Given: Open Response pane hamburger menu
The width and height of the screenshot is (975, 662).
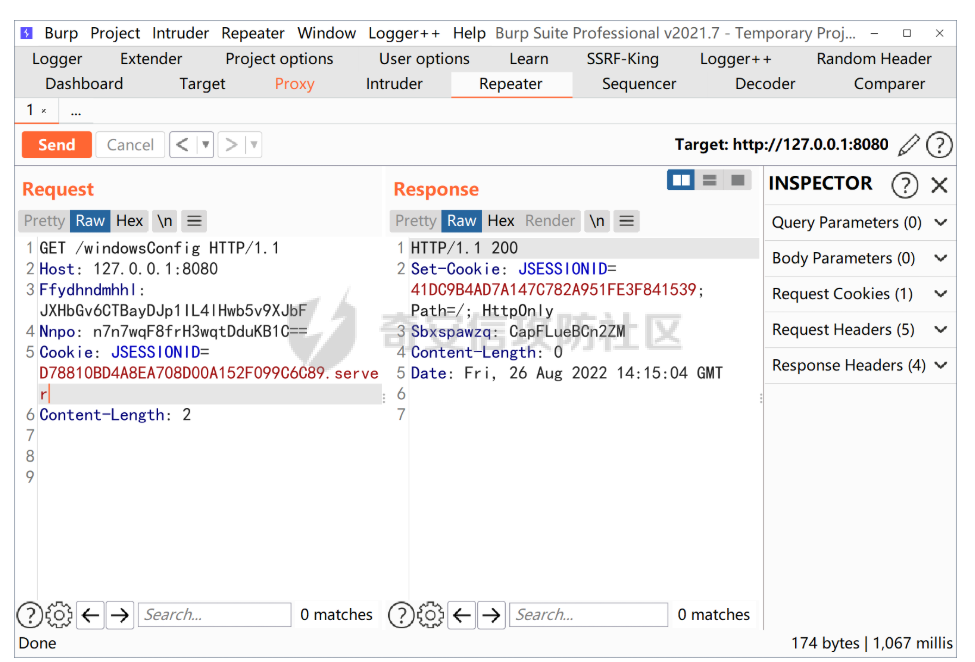Looking at the screenshot, I should pyautogui.click(x=626, y=221).
